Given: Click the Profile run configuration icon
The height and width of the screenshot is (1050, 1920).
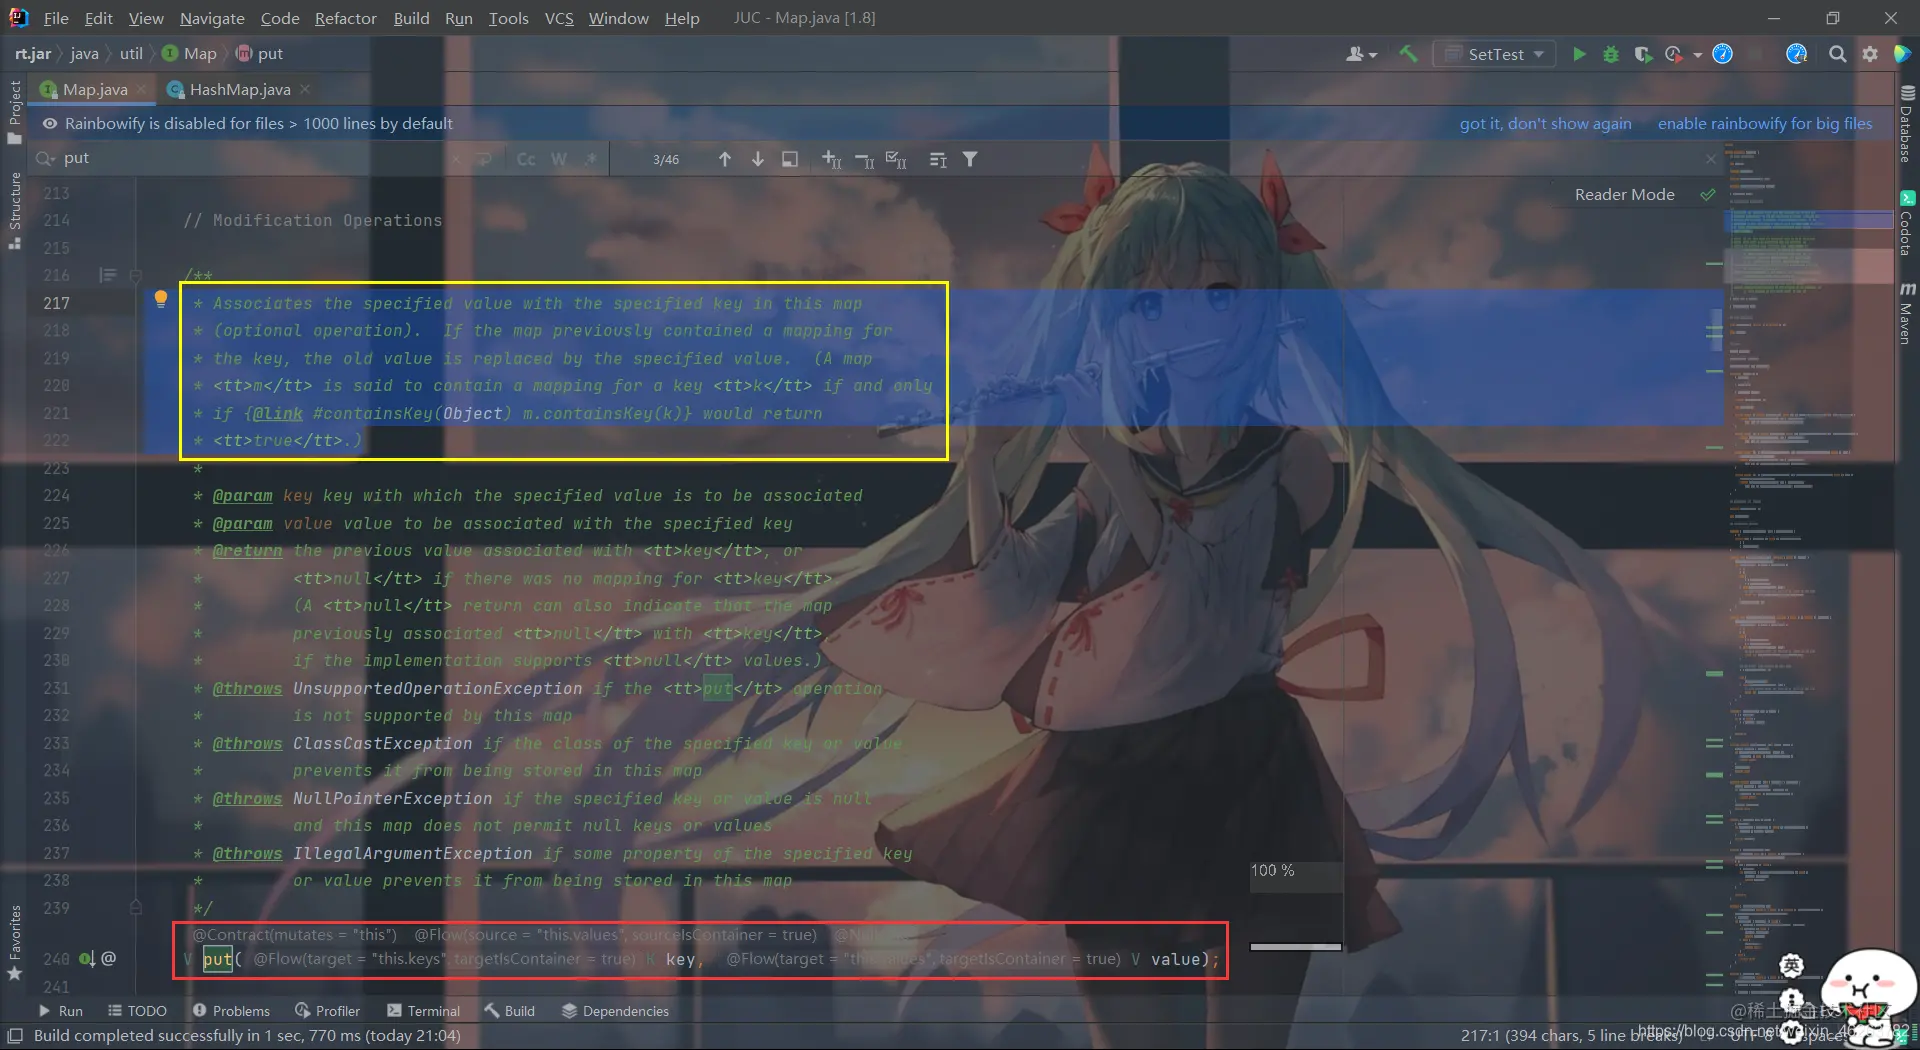Looking at the screenshot, I should pos(1673,54).
